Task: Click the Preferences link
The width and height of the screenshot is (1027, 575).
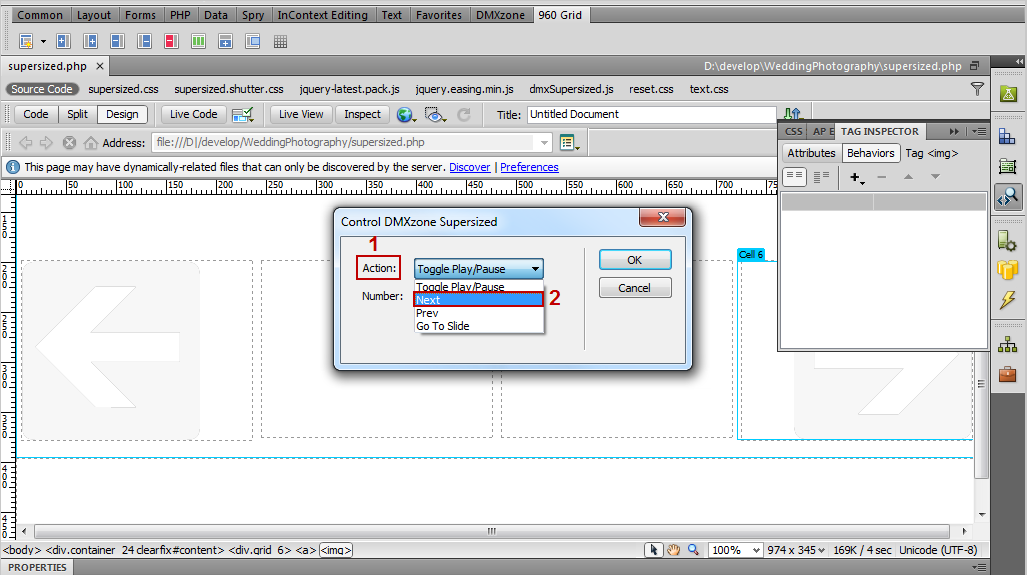Action: coord(529,167)
